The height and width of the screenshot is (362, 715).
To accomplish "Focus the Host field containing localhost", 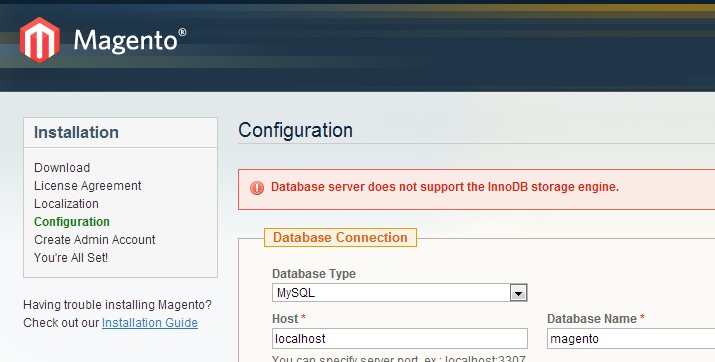I will click(400, 339).
